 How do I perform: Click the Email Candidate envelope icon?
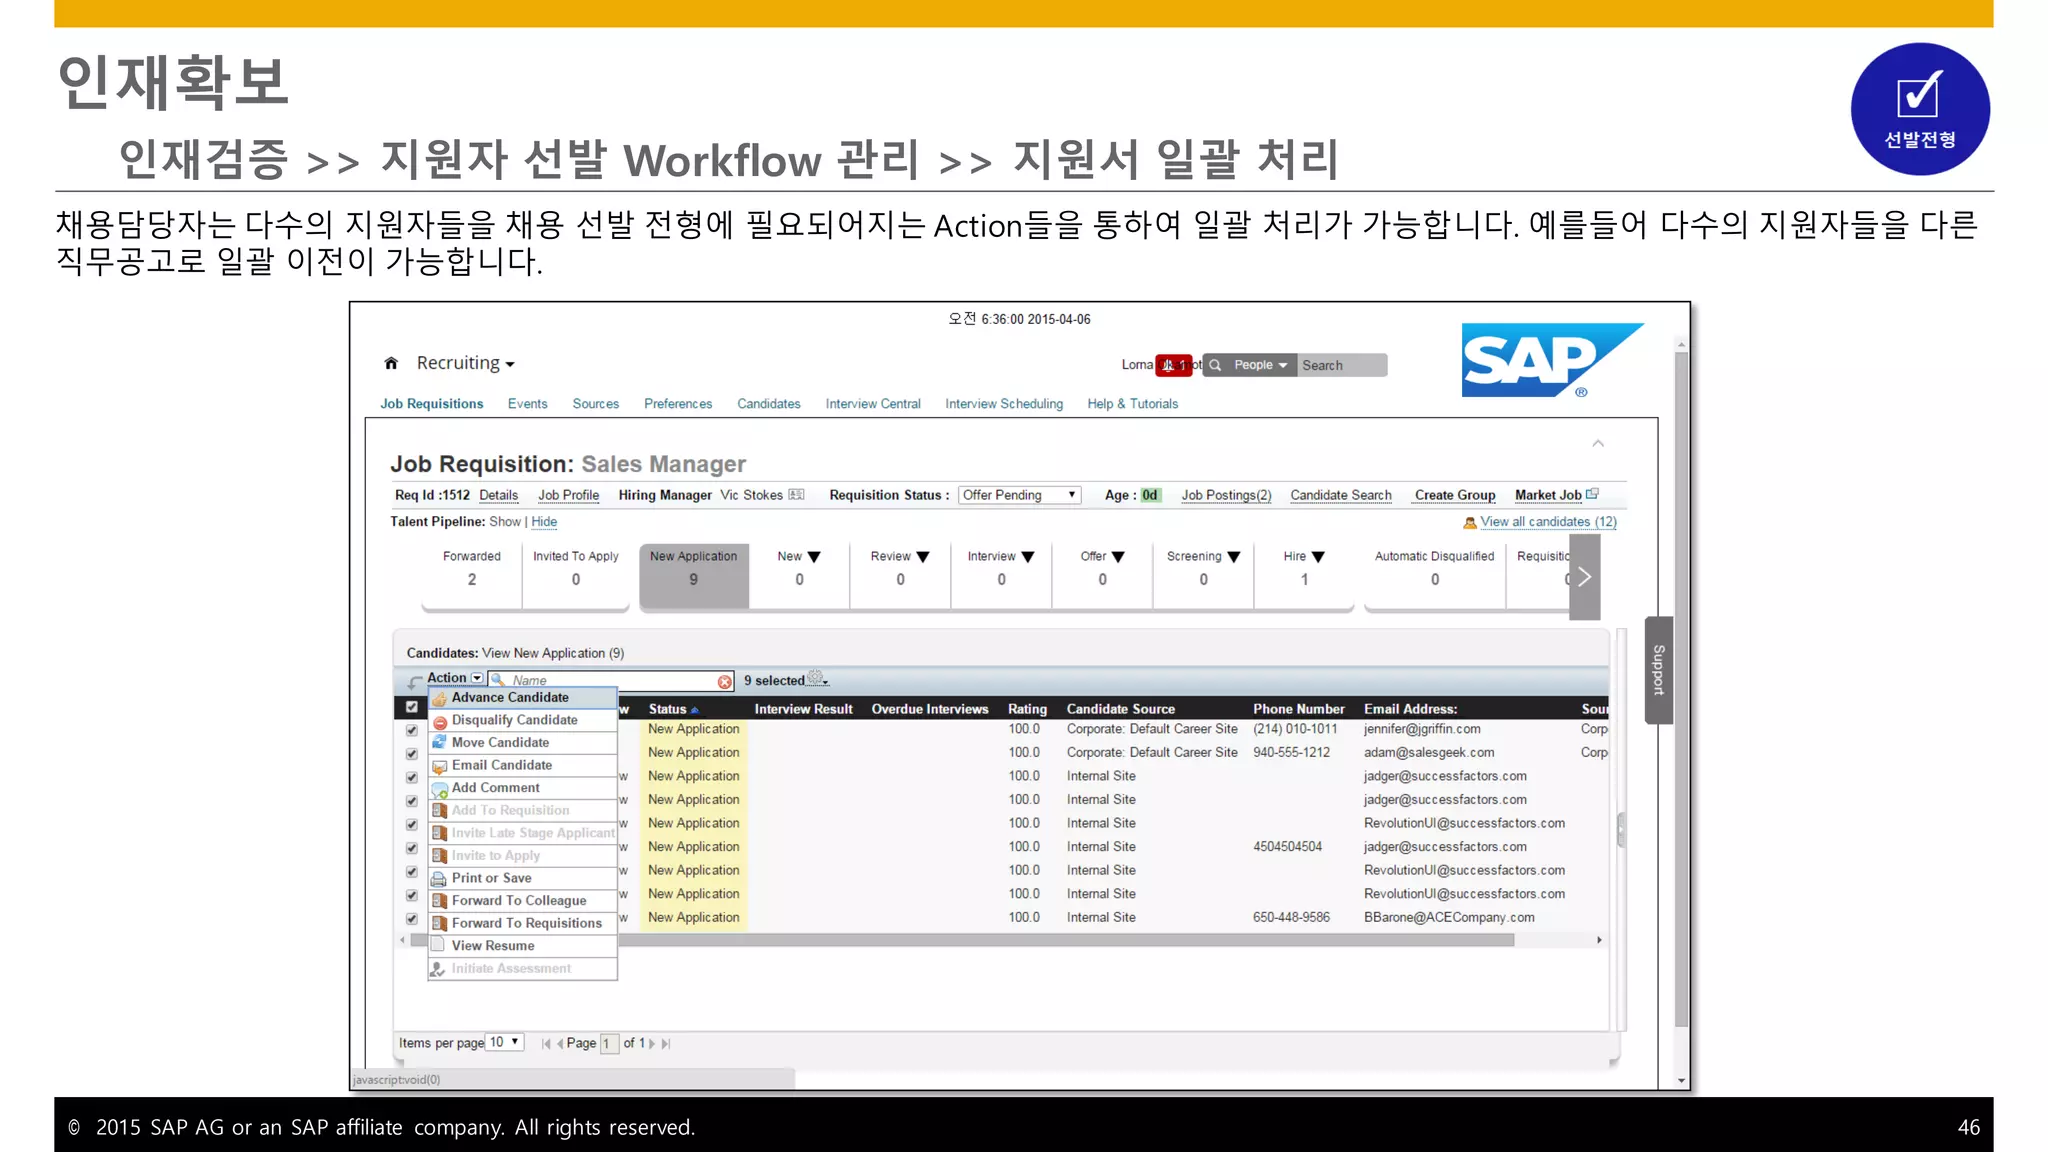[x=439, y=766]
